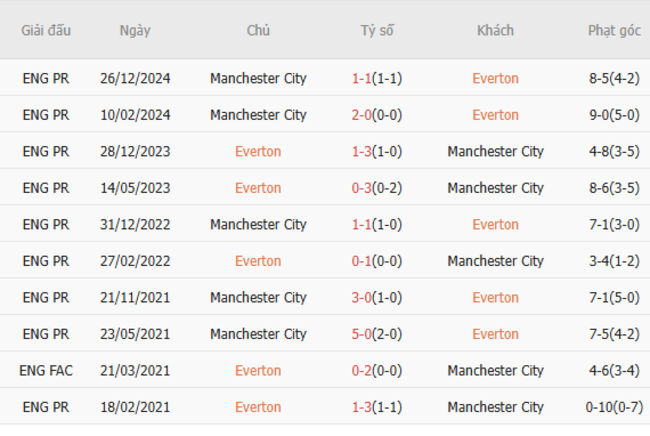Viewport: 650px width, 436px height.
Task: Open the 2-0 score from 10/02/2024
Action: pos(361,115)
